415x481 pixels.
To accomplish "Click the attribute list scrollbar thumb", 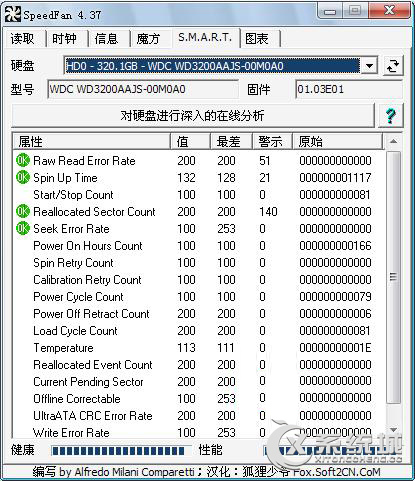I will tap(393, 277).
